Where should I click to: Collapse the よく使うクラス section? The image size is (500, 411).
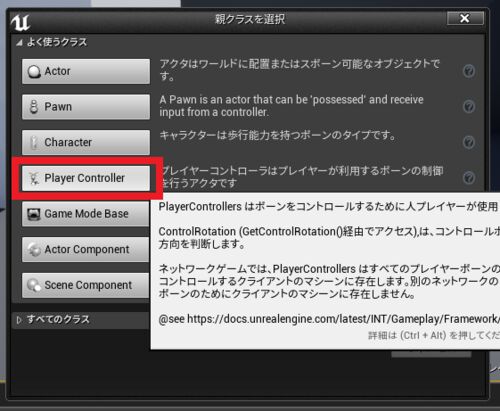(x=19, y=42)
